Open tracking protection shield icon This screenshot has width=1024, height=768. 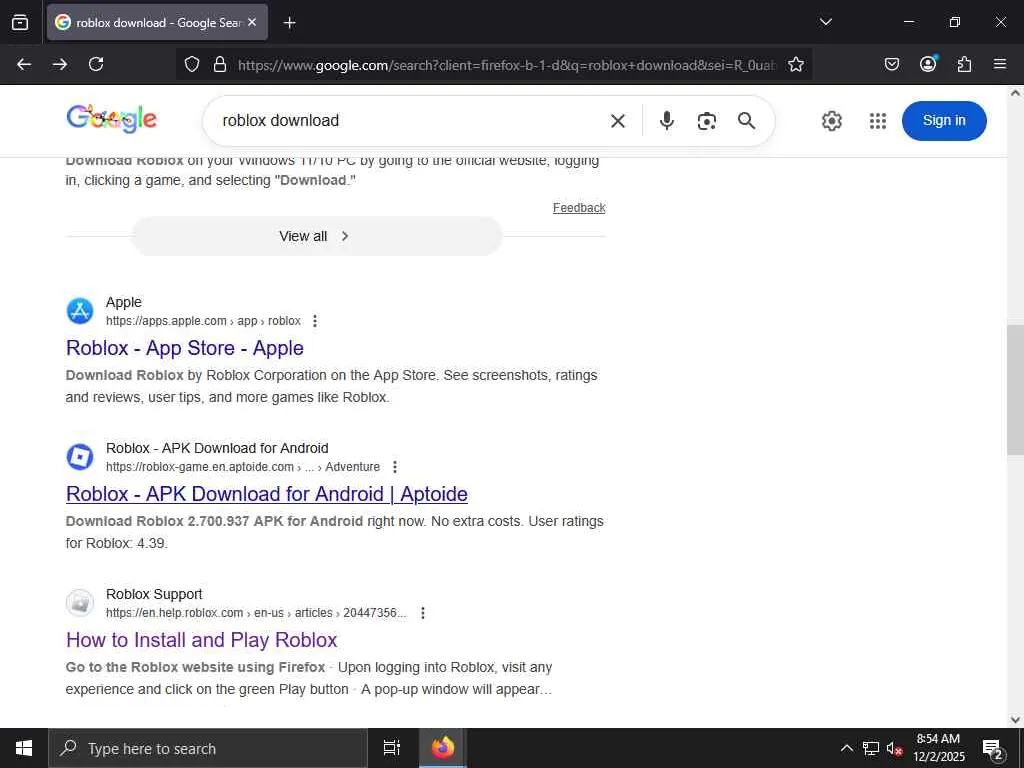191,64
